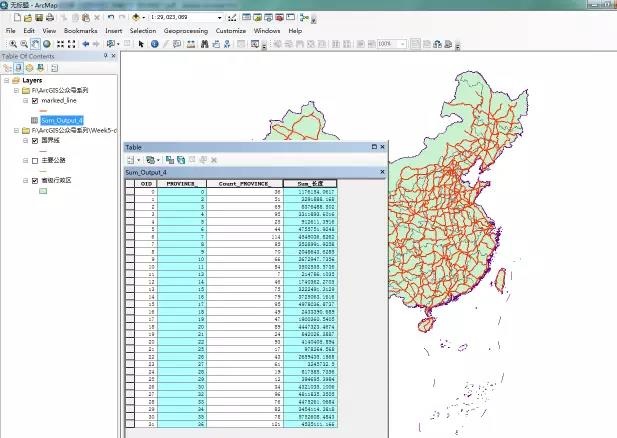Click the OID column header
Viewport: 617px width, 438px height.
pyautogui.click(x=146, y=183)
